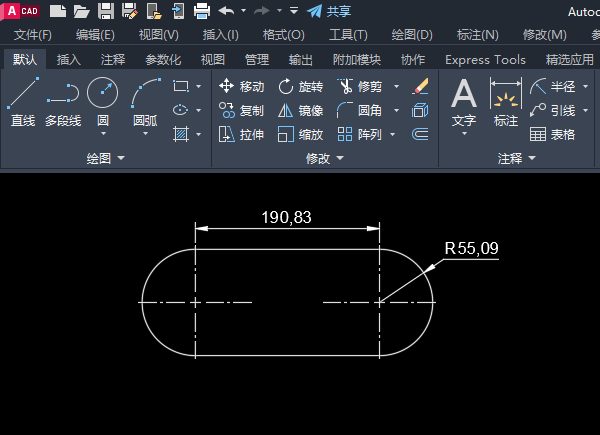
Task: Open the Fillet (圆角) dropdown arrow
Action: click(x=396, y=111)
